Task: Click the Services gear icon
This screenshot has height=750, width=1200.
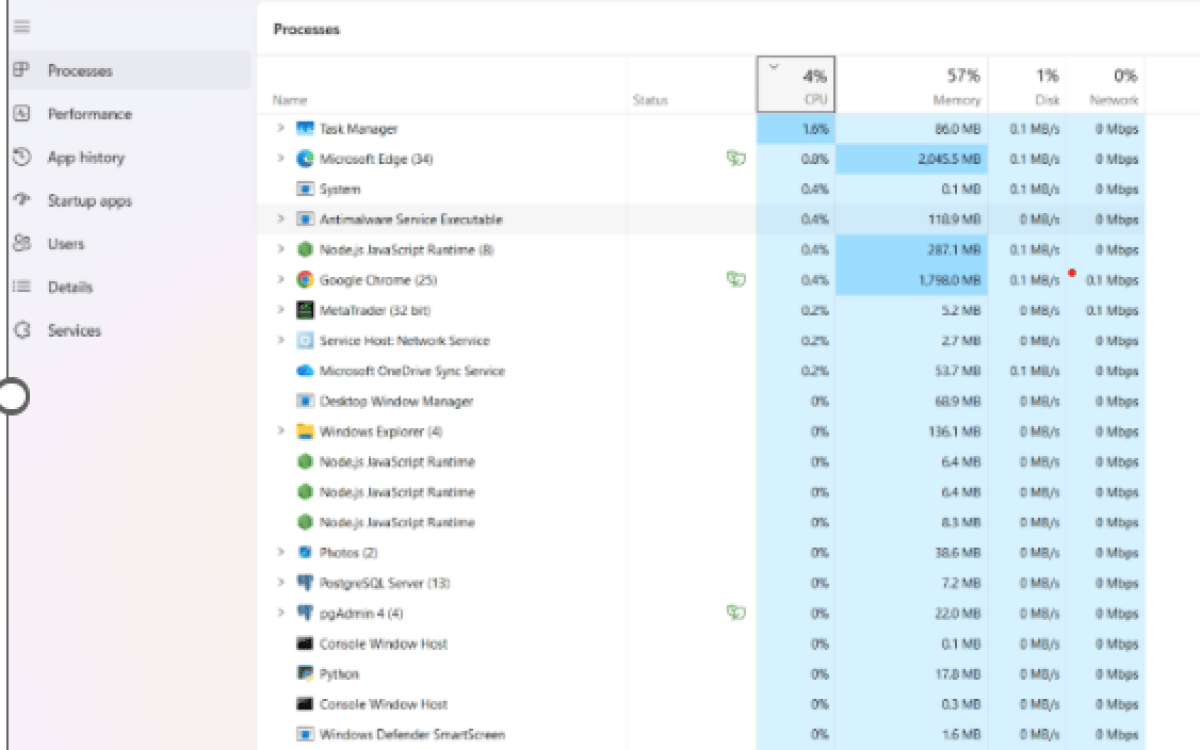Action: click(x=21, y=330)
